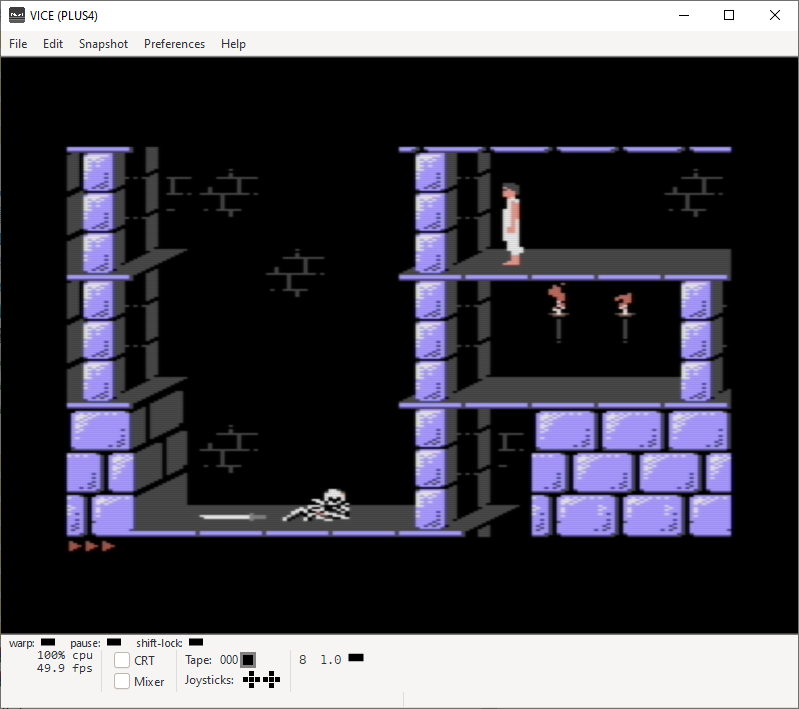Viewport: 799px width, 709px height.
Task: Open the Preferences menu
Action: pos(174,44)
